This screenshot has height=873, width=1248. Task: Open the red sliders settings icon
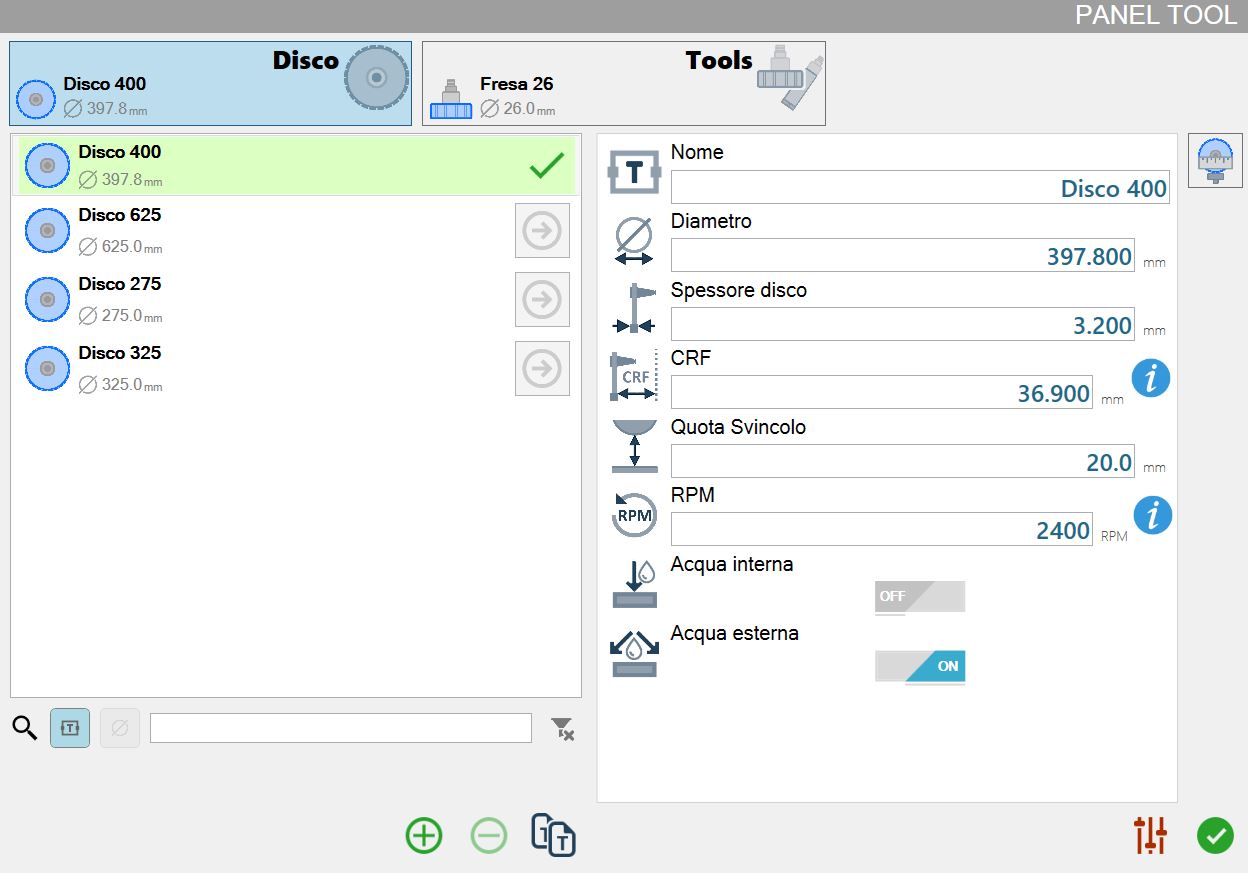pyautogui.click(x=1151, y=835)
